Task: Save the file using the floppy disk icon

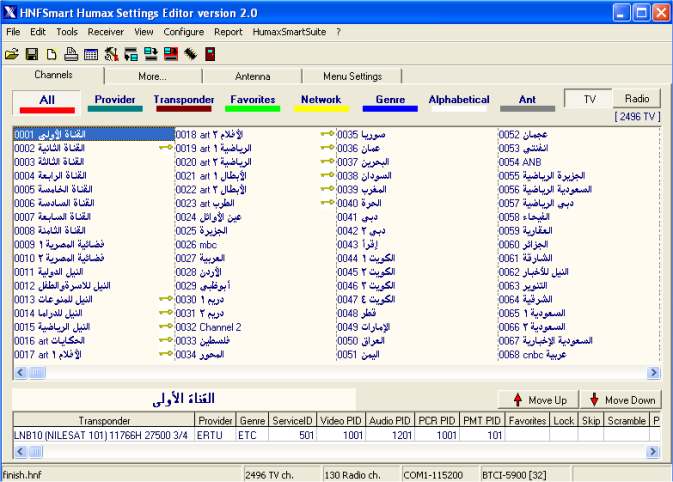Action: point(31,55)
